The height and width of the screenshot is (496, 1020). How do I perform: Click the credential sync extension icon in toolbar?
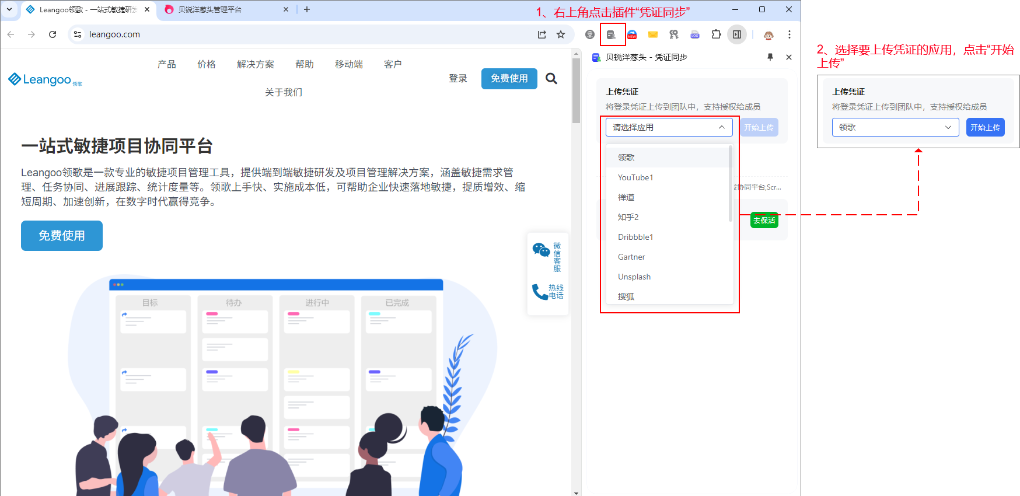[x=611, y=34]
